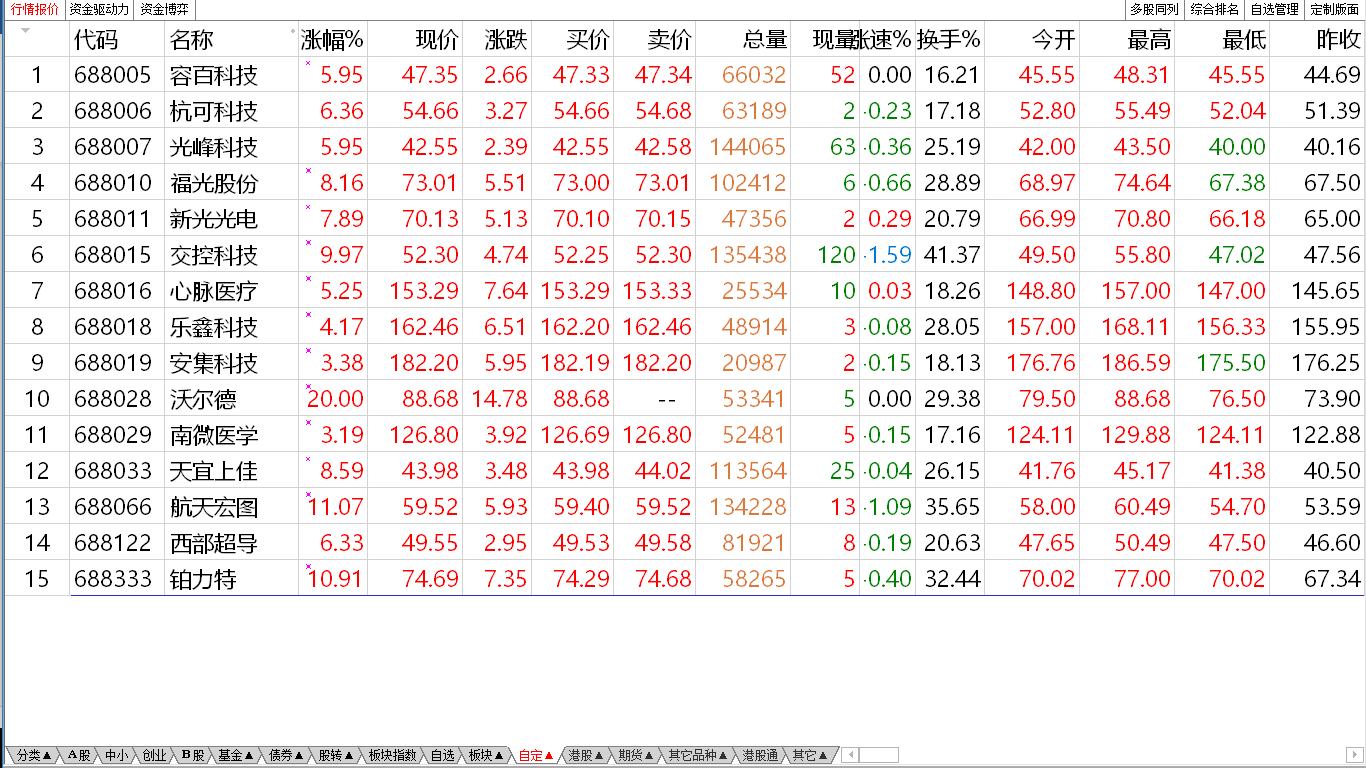The image size is (1366, 768).
Task: Open 分类 category menu tab
Action: coord(34,755)
